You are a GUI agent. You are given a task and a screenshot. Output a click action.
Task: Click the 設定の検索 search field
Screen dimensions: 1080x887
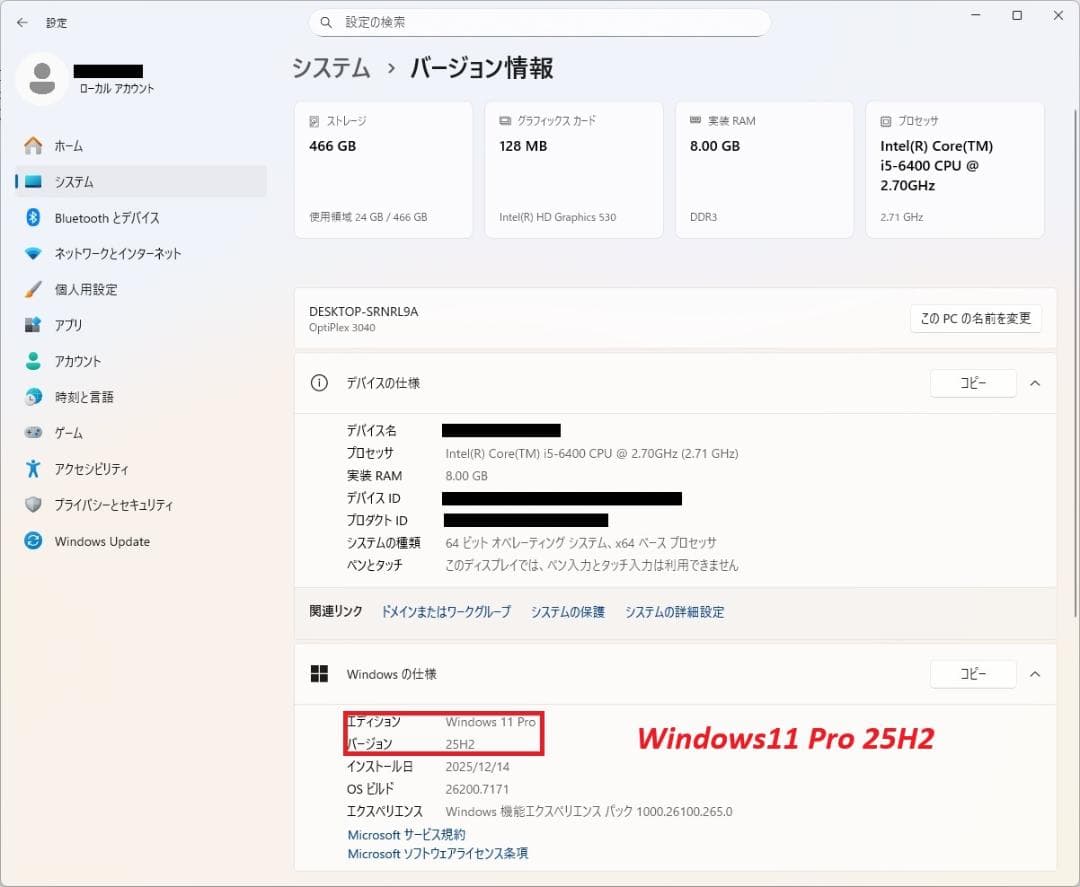tap(539, 23)
